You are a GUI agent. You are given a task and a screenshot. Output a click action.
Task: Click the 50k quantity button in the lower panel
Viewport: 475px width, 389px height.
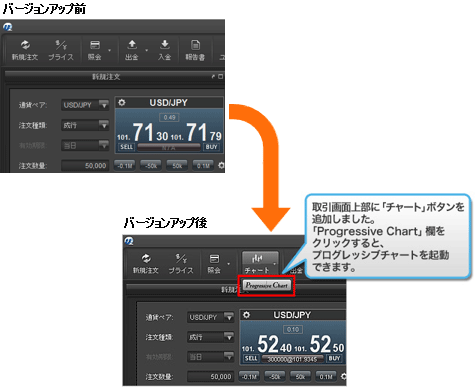[x=300, y=376]
